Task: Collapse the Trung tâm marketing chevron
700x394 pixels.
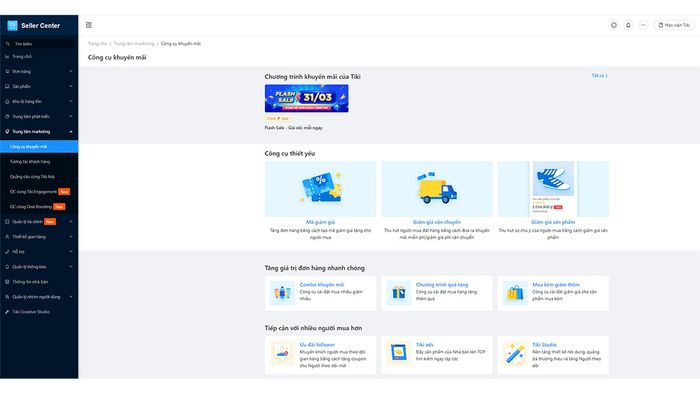Action: click(x=71, y=132)
